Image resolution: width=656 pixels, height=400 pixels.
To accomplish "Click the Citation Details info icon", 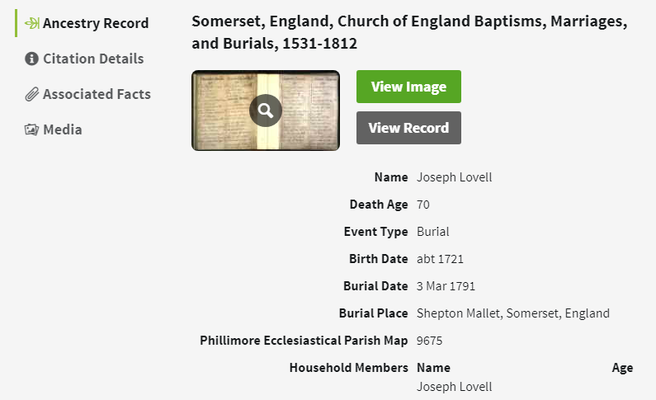I will coord(32,59).
